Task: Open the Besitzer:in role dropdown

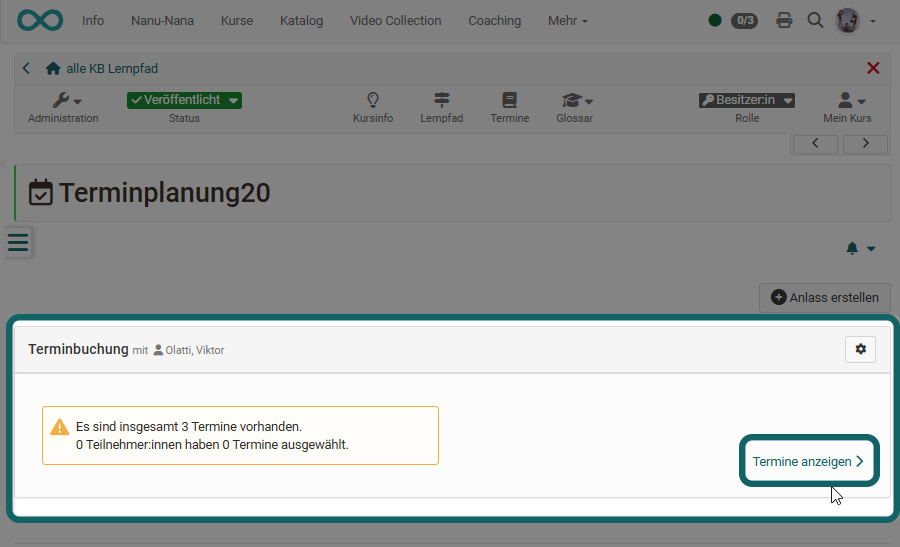Action: pos(746,100)
